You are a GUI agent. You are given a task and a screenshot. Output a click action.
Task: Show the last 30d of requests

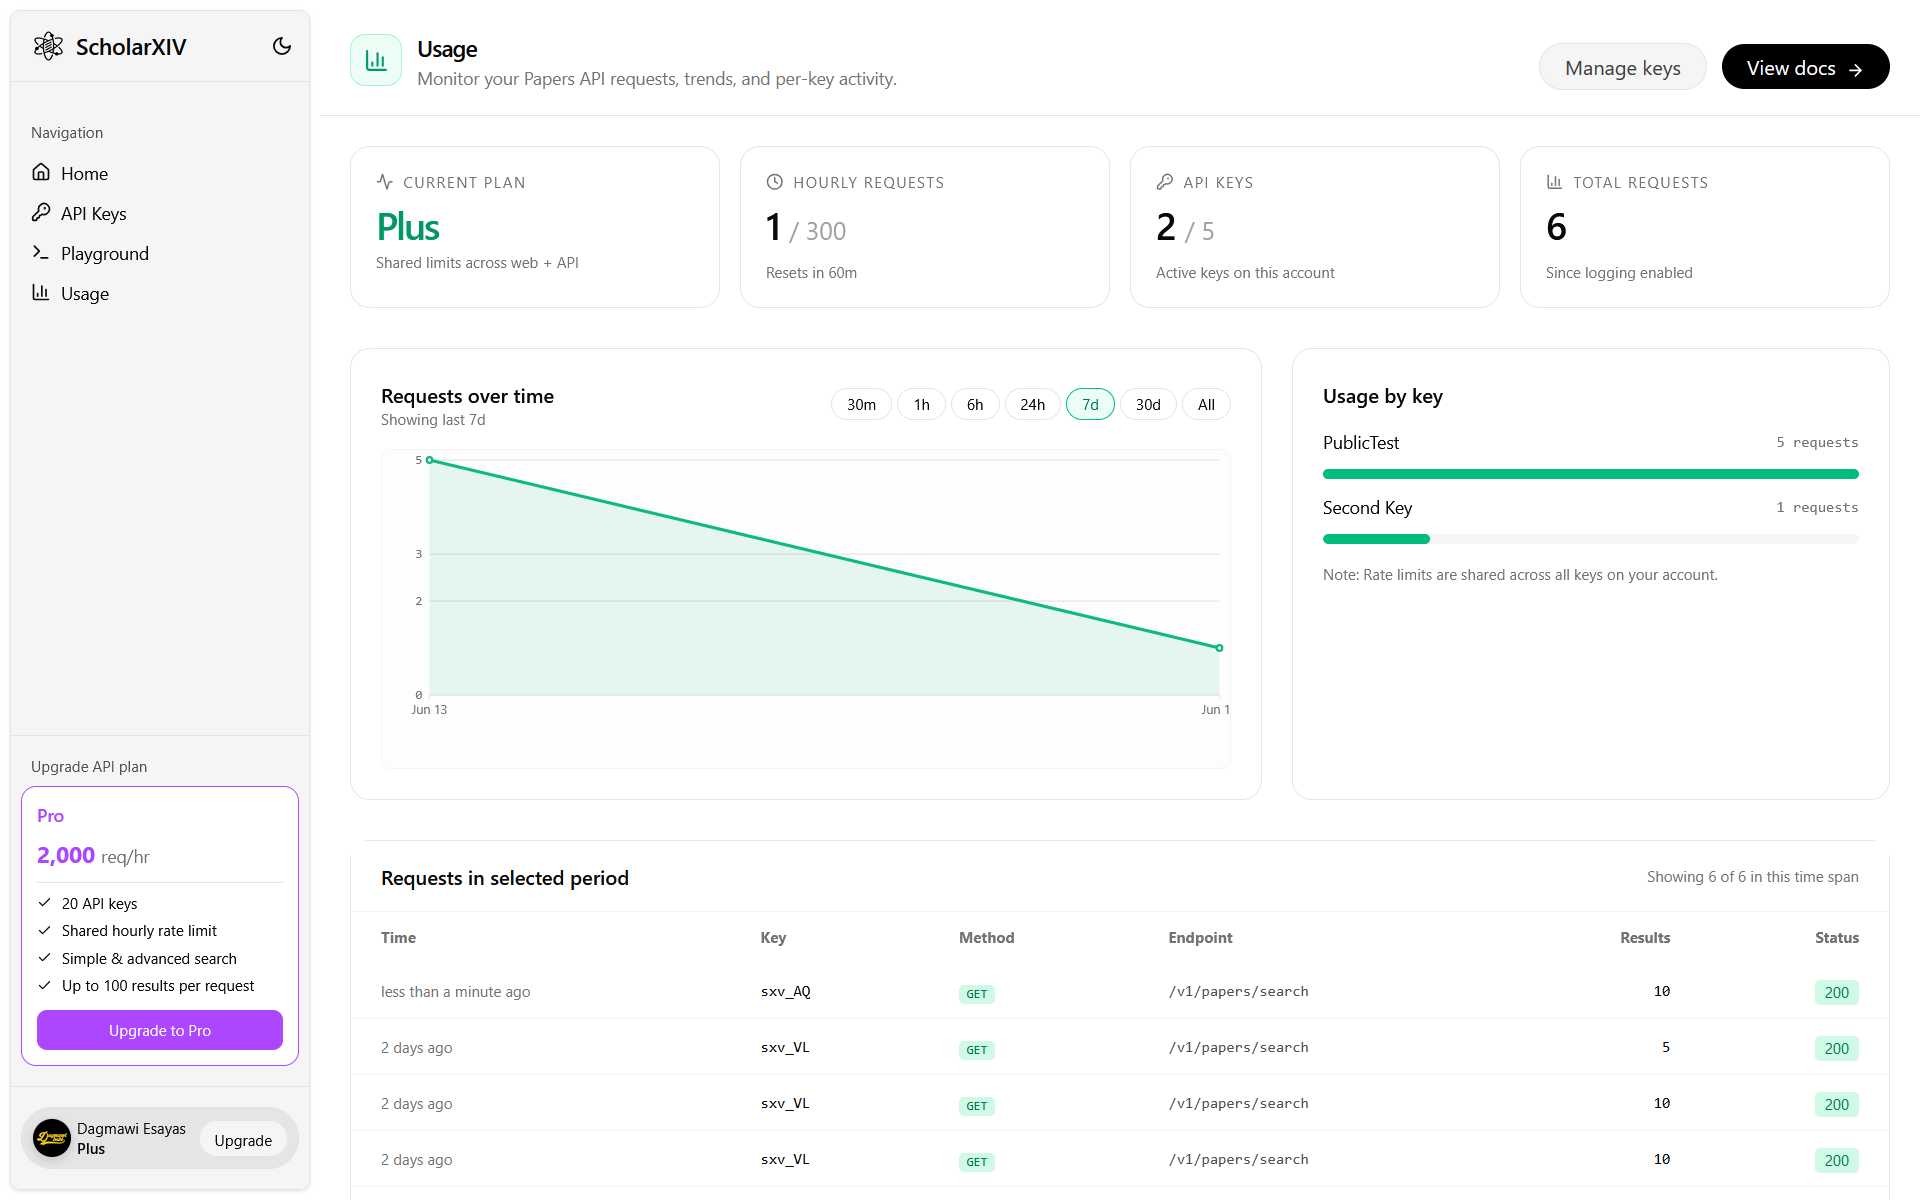point(1148,404)
